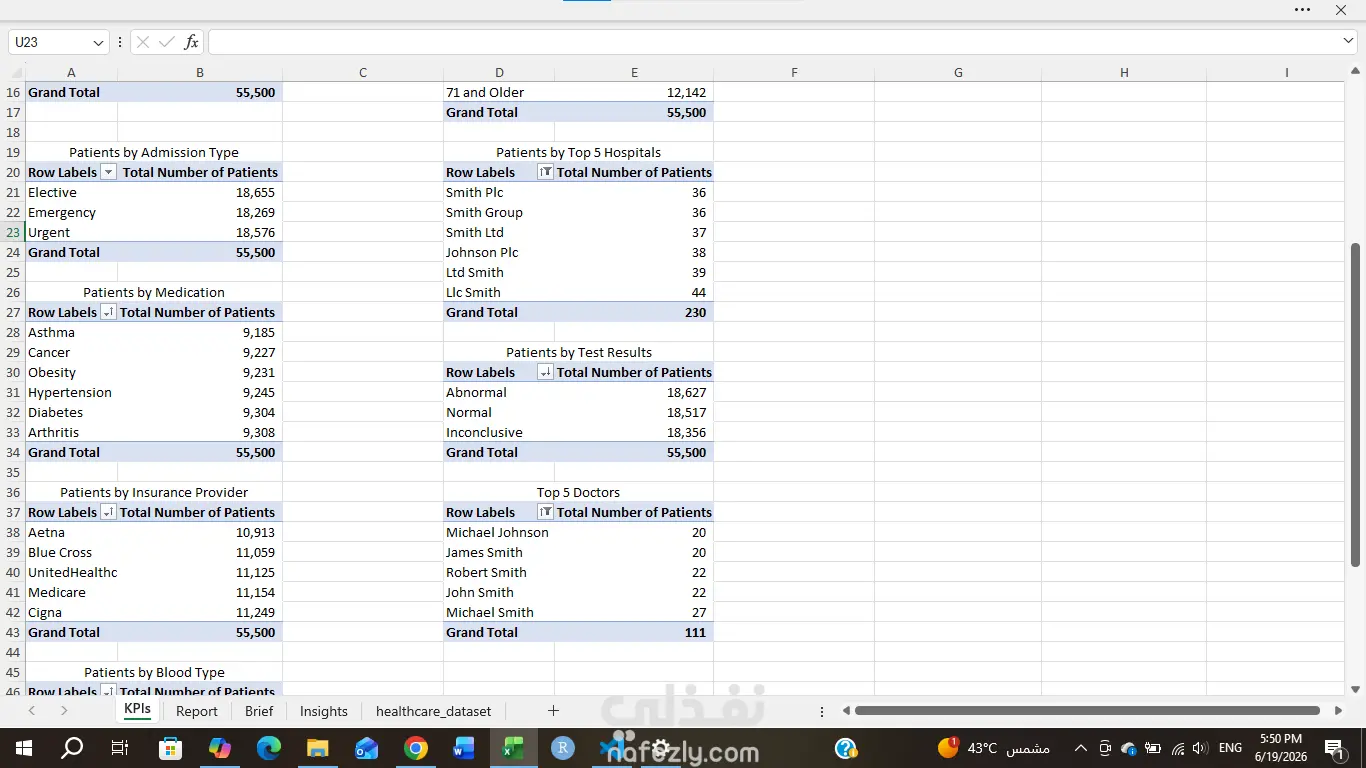Open Windows Search from the taskbar
Viewport: 1366px width, 768px height.
[72, 748]
